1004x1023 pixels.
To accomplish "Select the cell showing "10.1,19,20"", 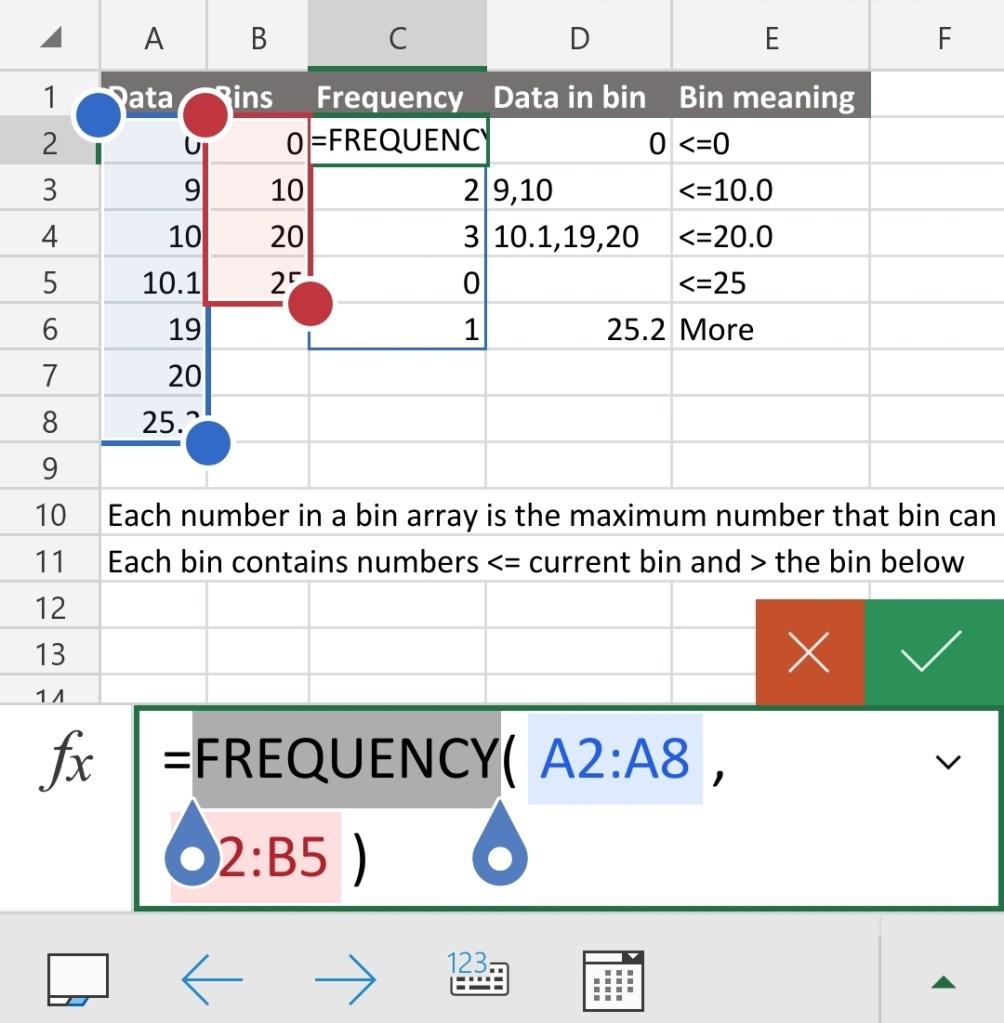I will [x=578, y=237].
